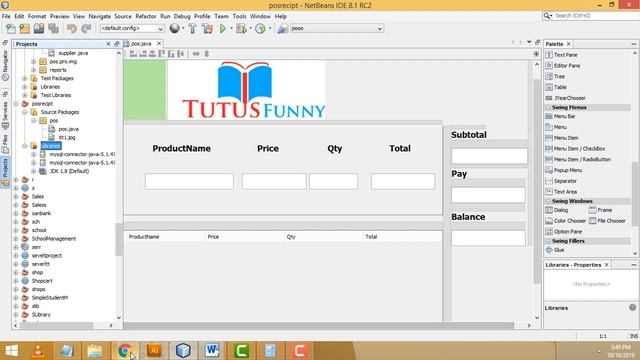Run the project with the green play icon
Image resolution: width=640 pixels, height=360 pixels.
[x=223, y=29]
